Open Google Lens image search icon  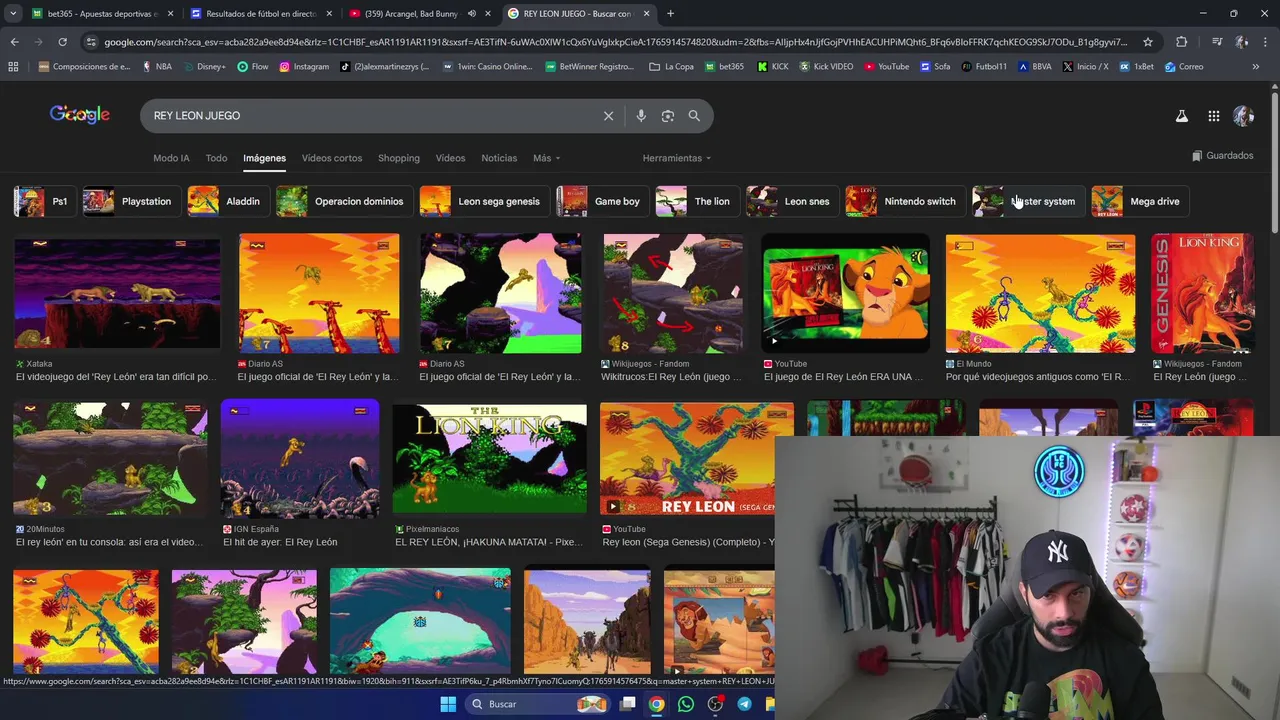[x=668, y=116]
